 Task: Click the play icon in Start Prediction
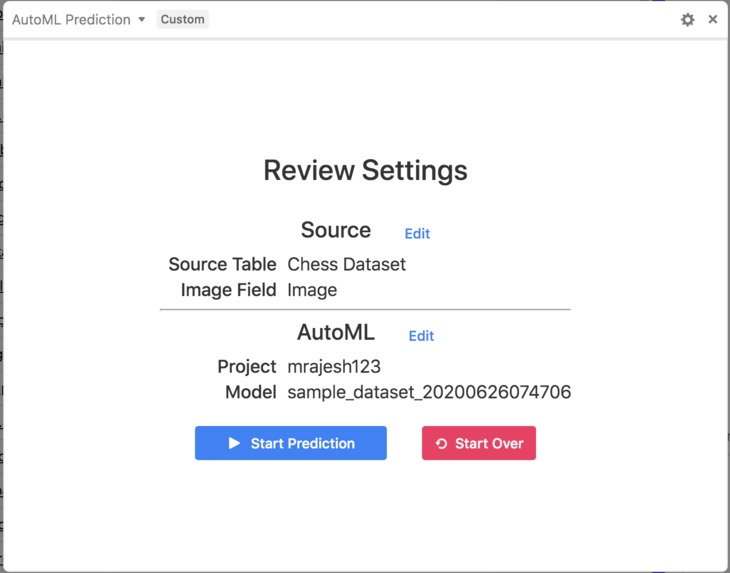(x=234, y=443)
